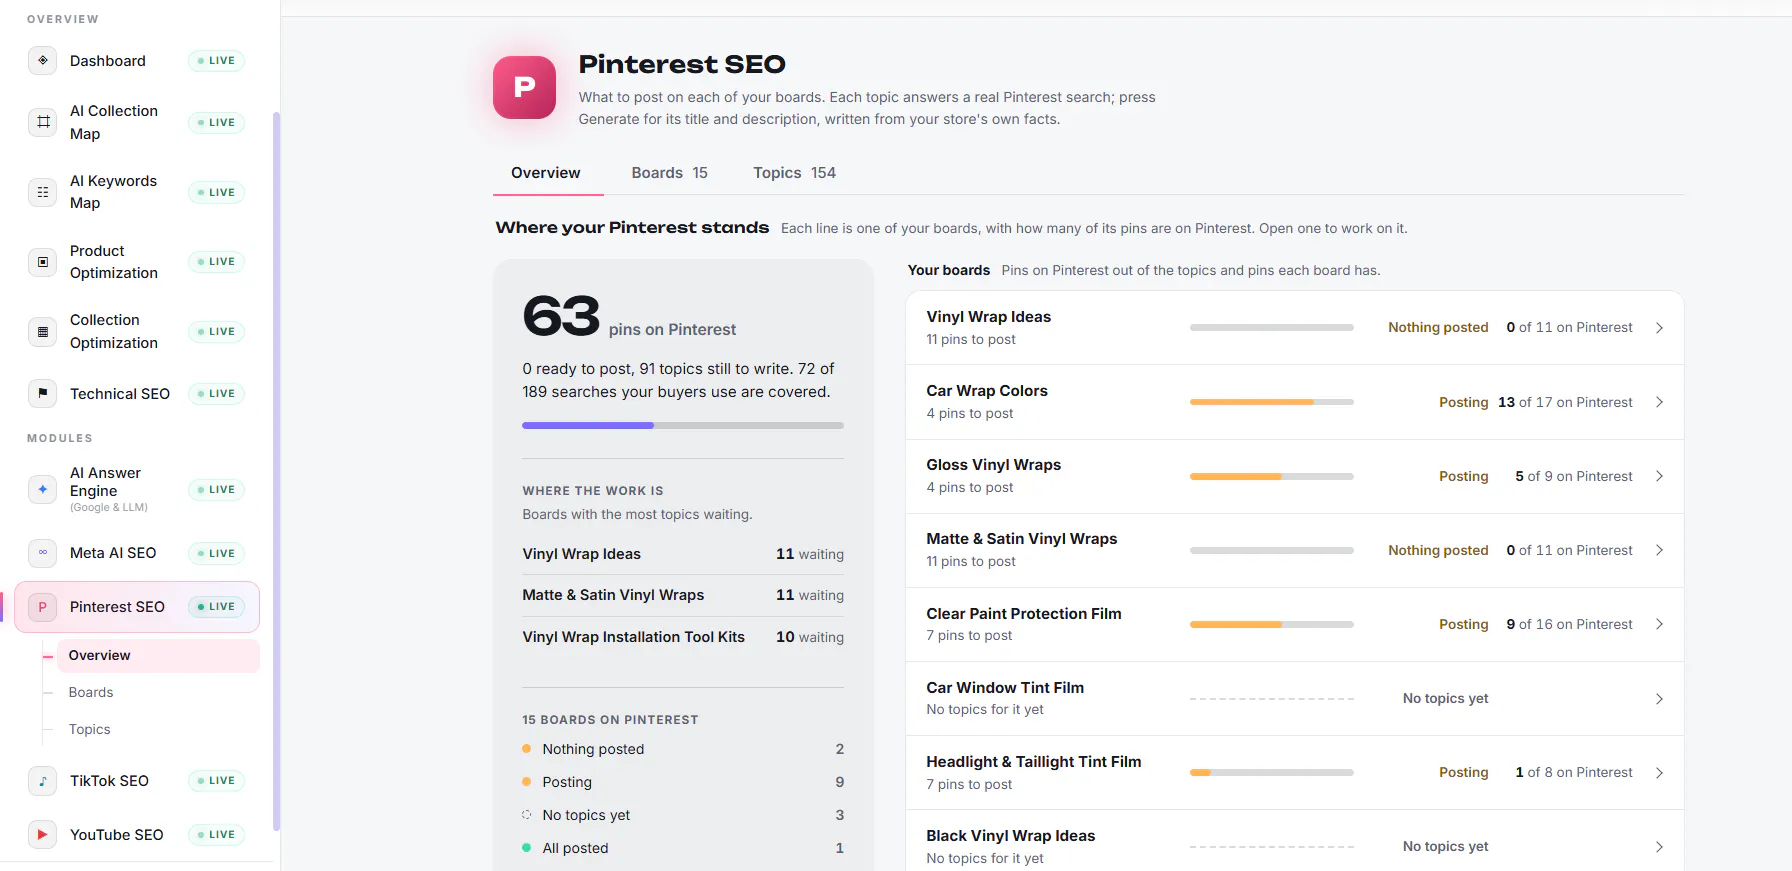Image resolution: width=1792 pixels, height=871 pixels.
Task: Switch to the Boards 15 tab
Action: click(669, 173)
